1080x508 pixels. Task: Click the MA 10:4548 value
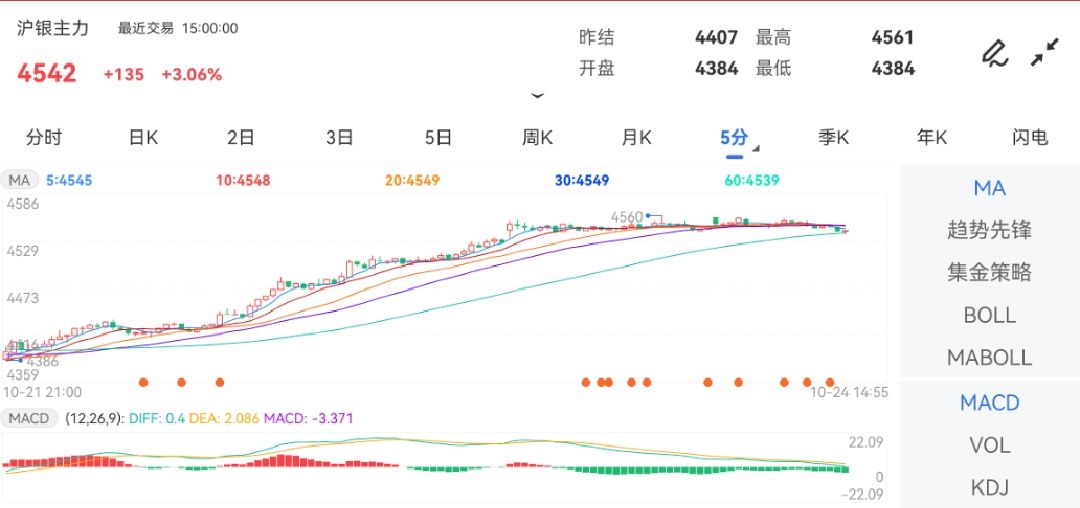[x=243, y=180]
